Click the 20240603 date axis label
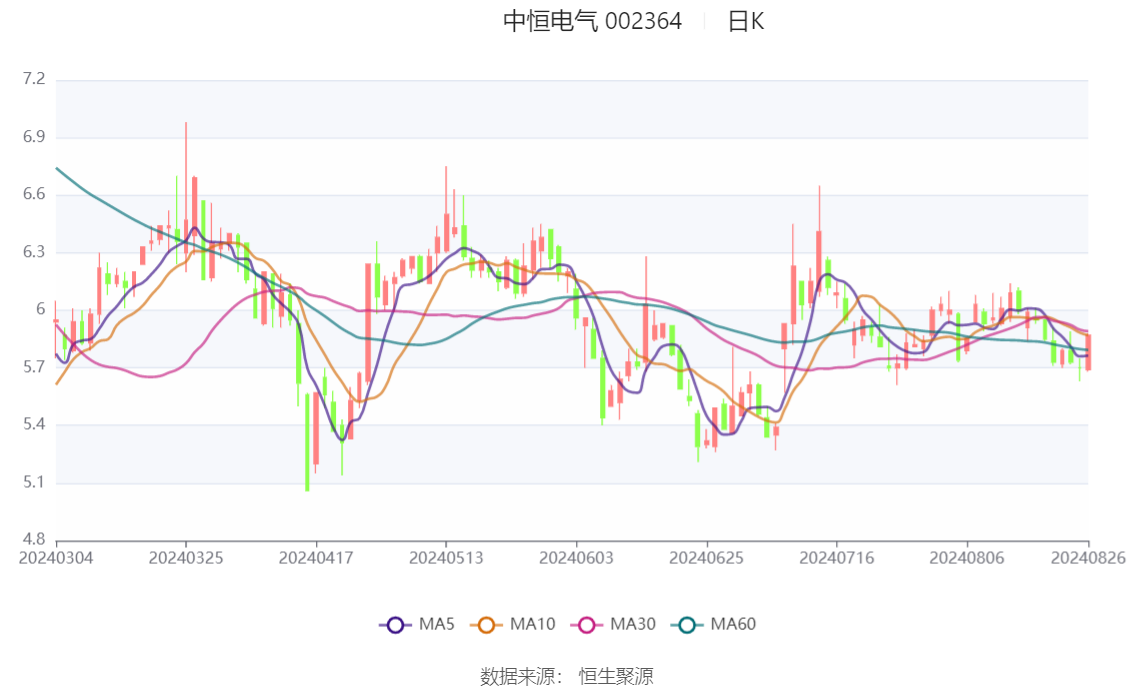The width and height of the screenshot is (1134, 689). click(x=576, y=558)
